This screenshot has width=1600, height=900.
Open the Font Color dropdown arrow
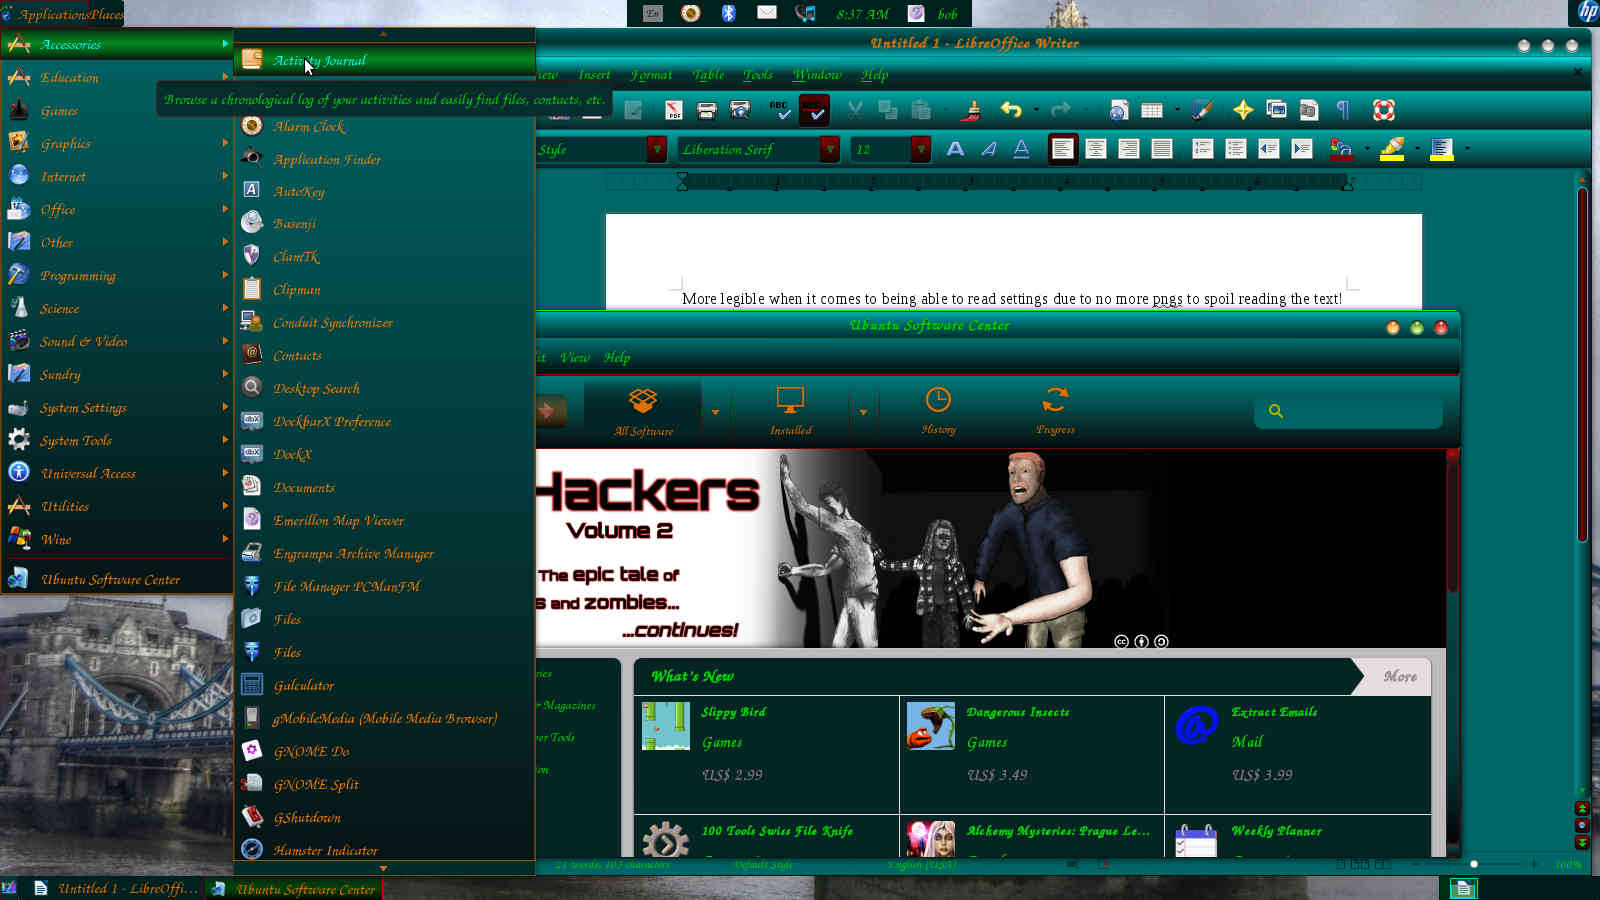coord(1366,149)
